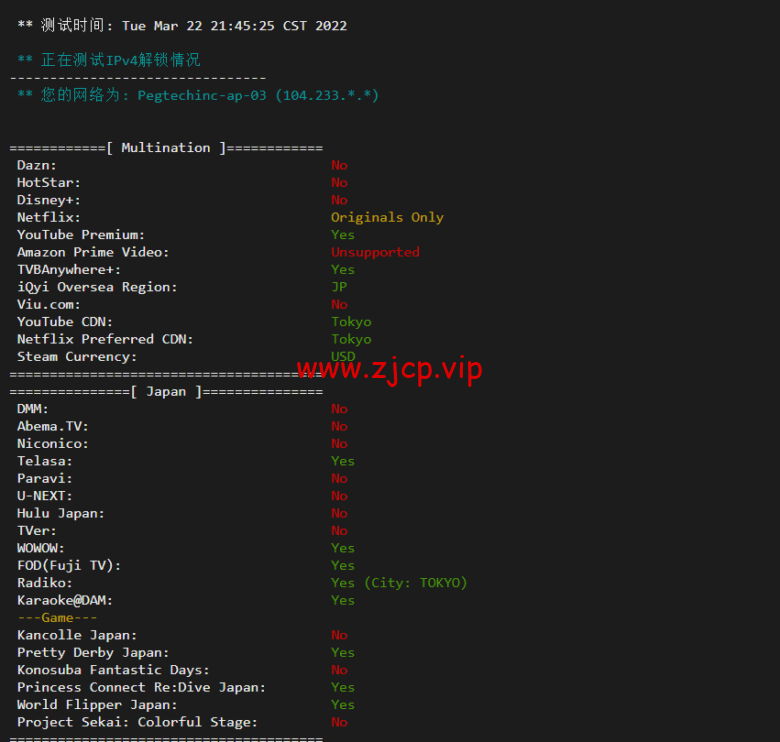This screenshot has height=742, width=780.
Task: Click the '[ Japan ]' section header
Action: 166,391
